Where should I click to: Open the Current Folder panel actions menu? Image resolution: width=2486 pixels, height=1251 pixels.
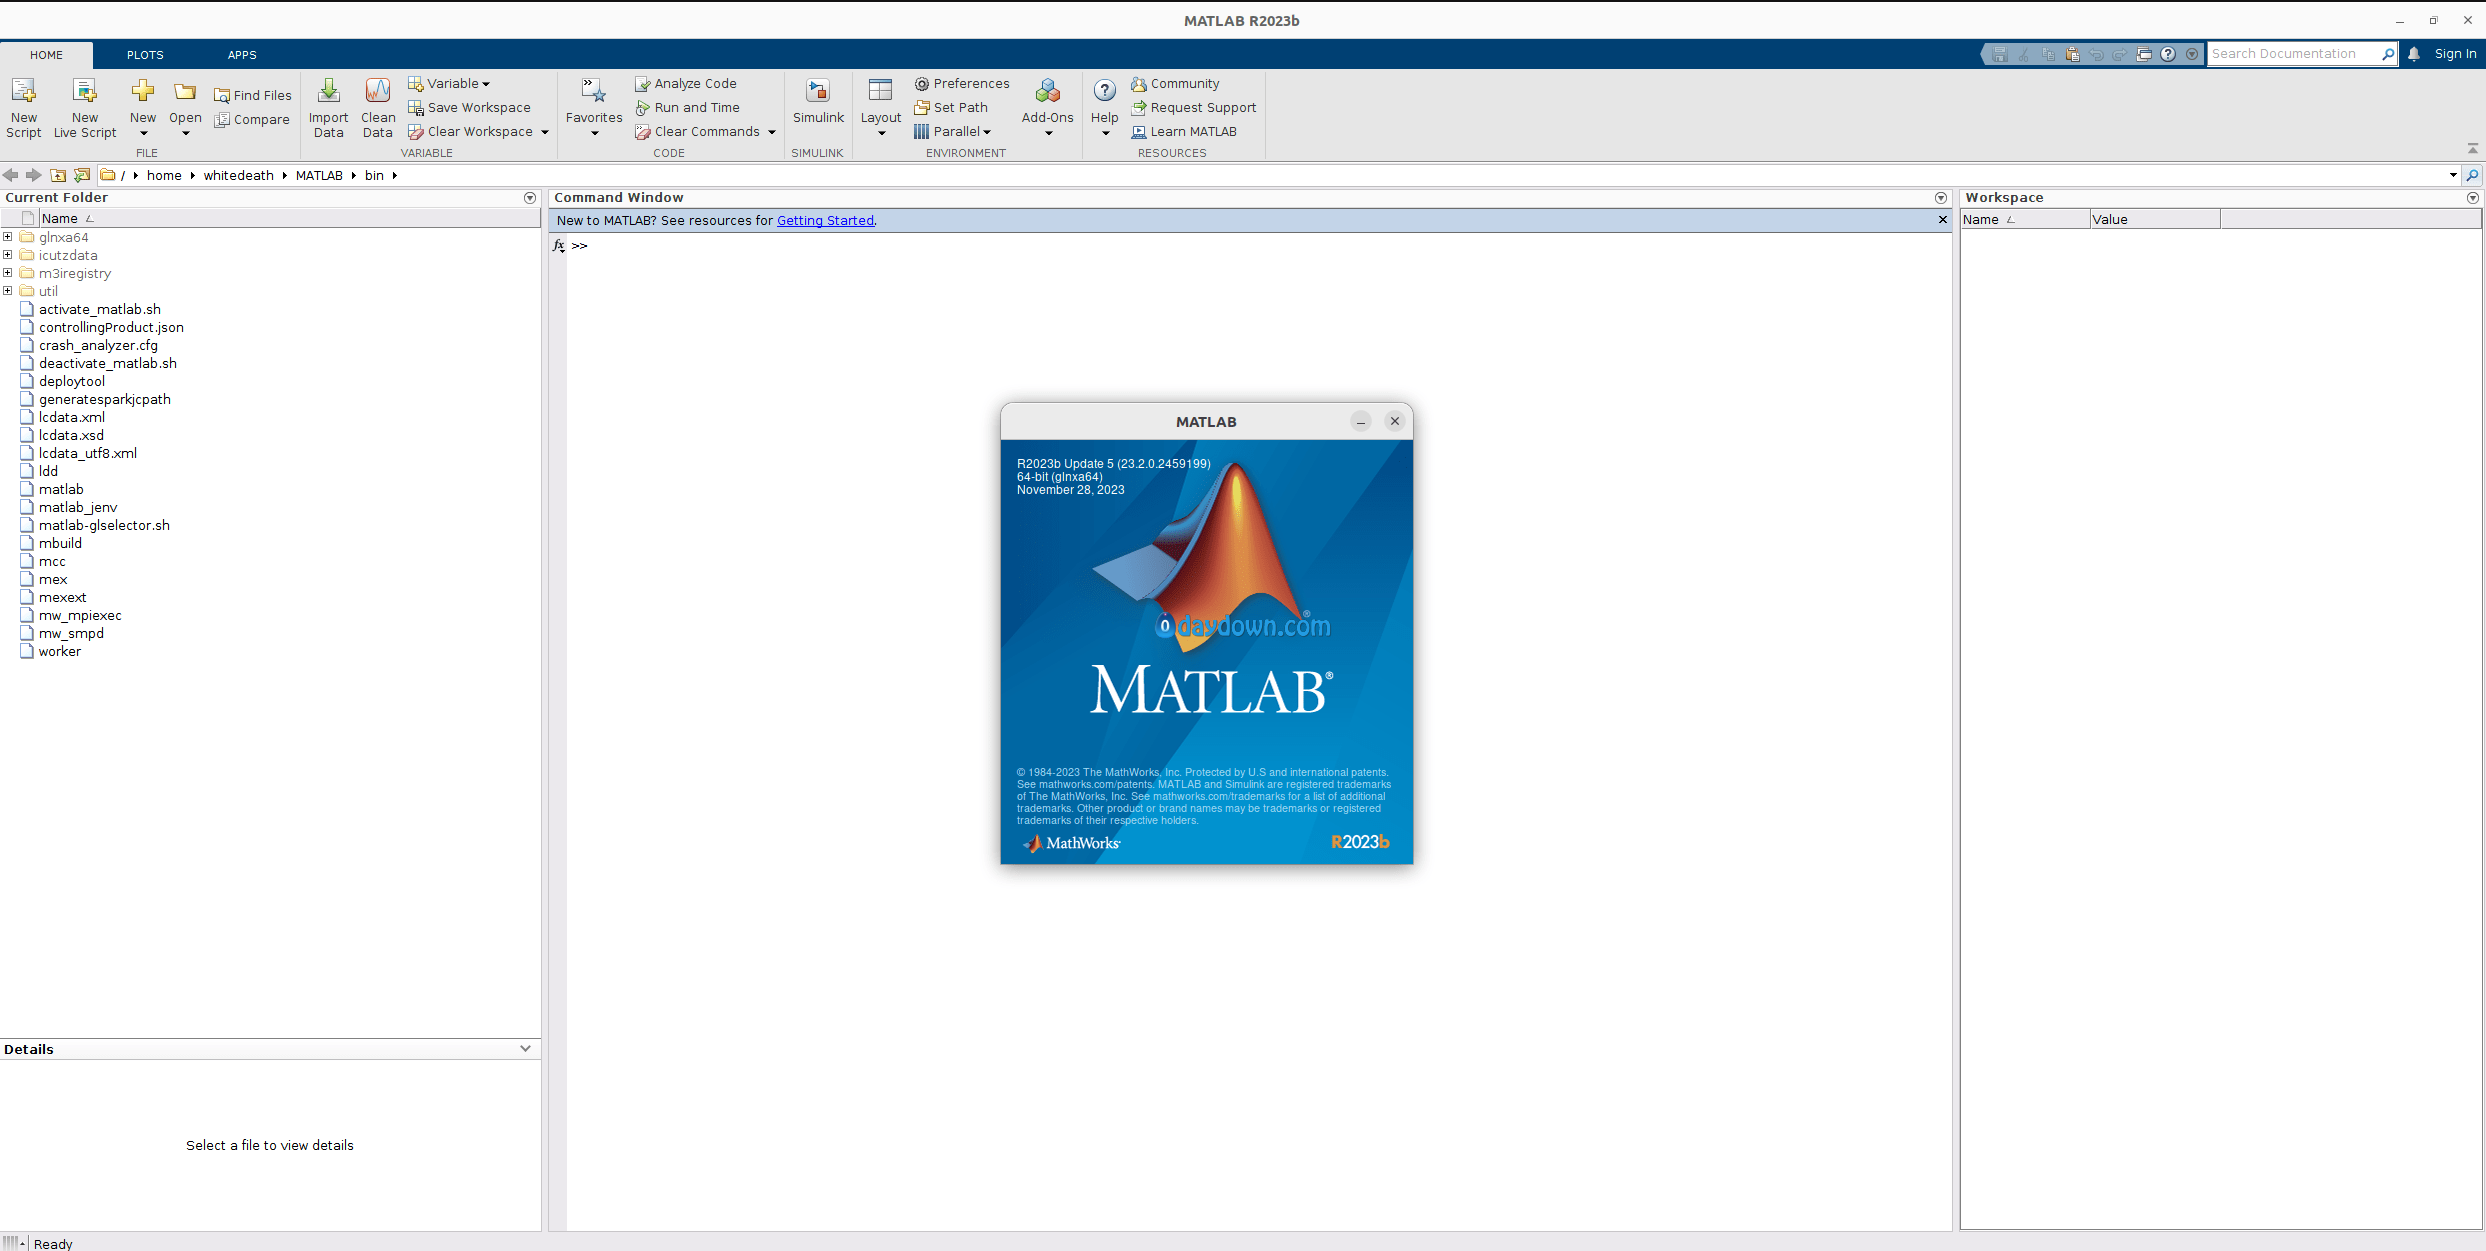click(x=530, y=198)
